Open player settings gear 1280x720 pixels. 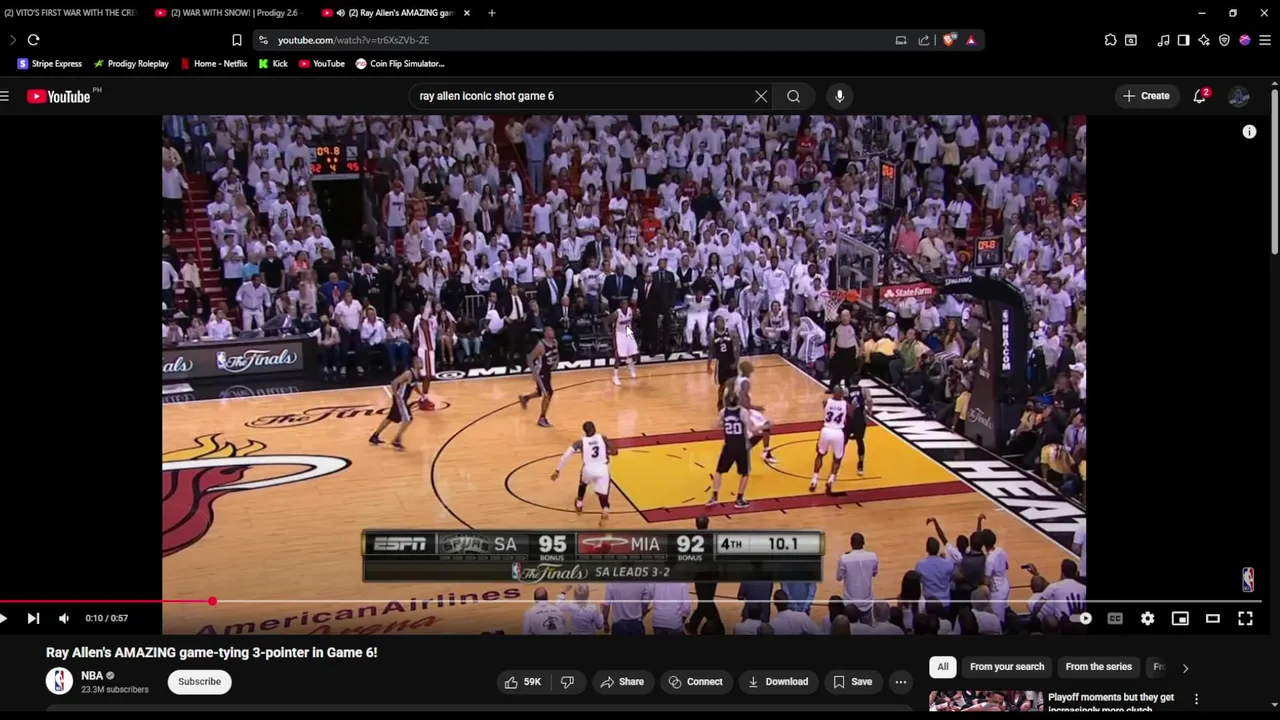1147,618
